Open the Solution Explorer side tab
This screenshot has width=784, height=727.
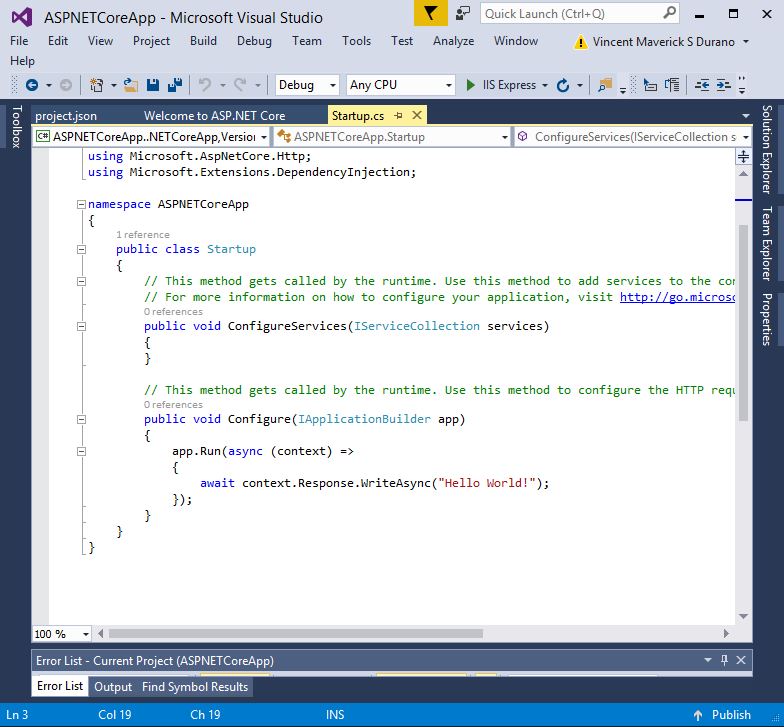[x=766, y=149]
